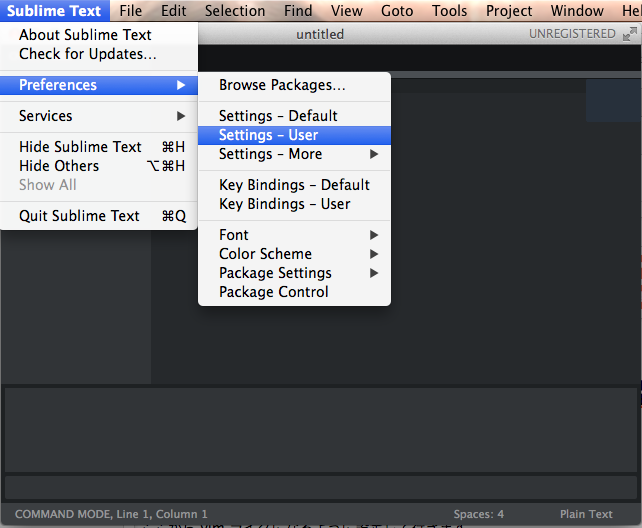Choose Hide Others
642x528 pixels.
pos(99,166)
